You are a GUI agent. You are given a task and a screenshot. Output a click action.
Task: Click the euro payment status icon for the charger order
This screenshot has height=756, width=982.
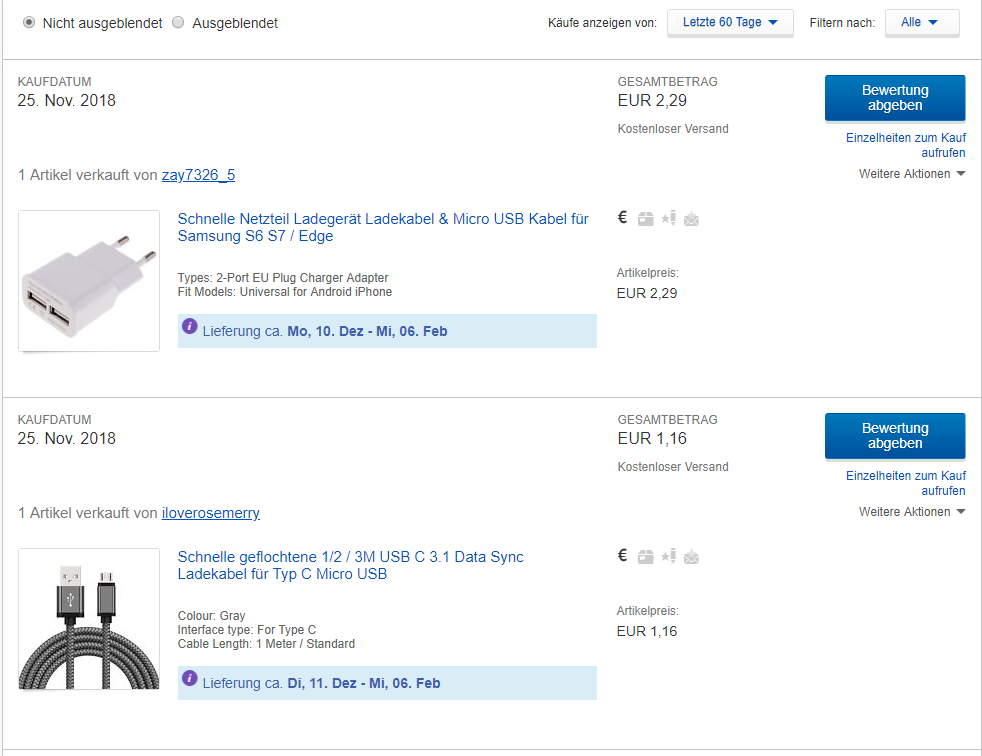(622, 217)
